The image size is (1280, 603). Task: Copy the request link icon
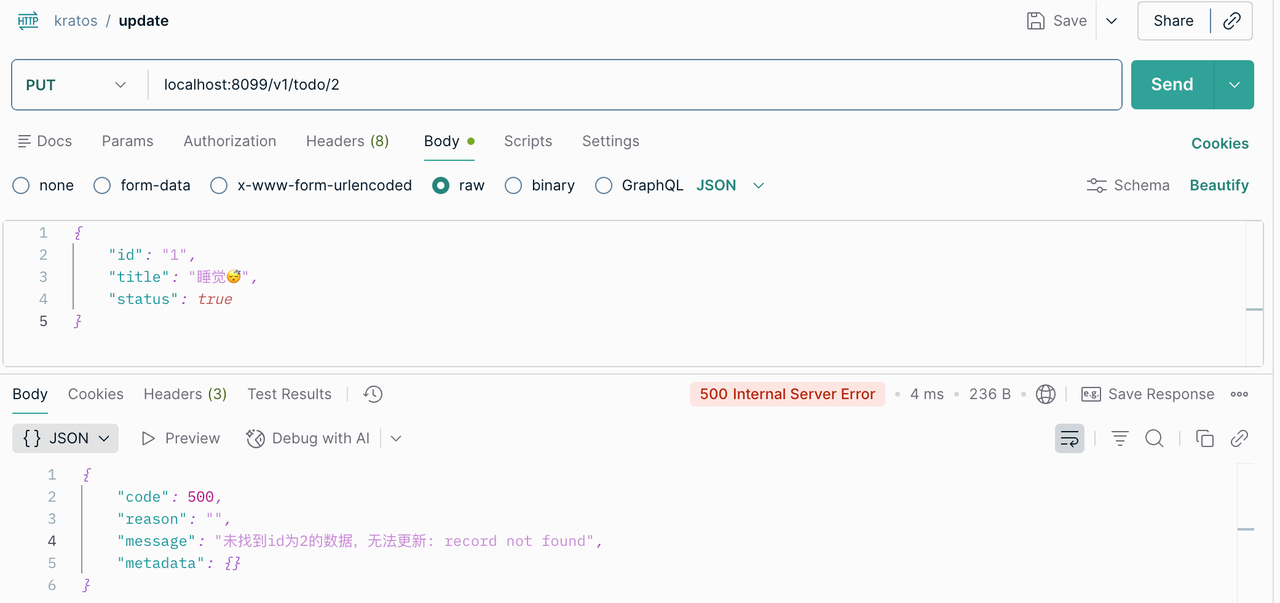click(1232, 20)
